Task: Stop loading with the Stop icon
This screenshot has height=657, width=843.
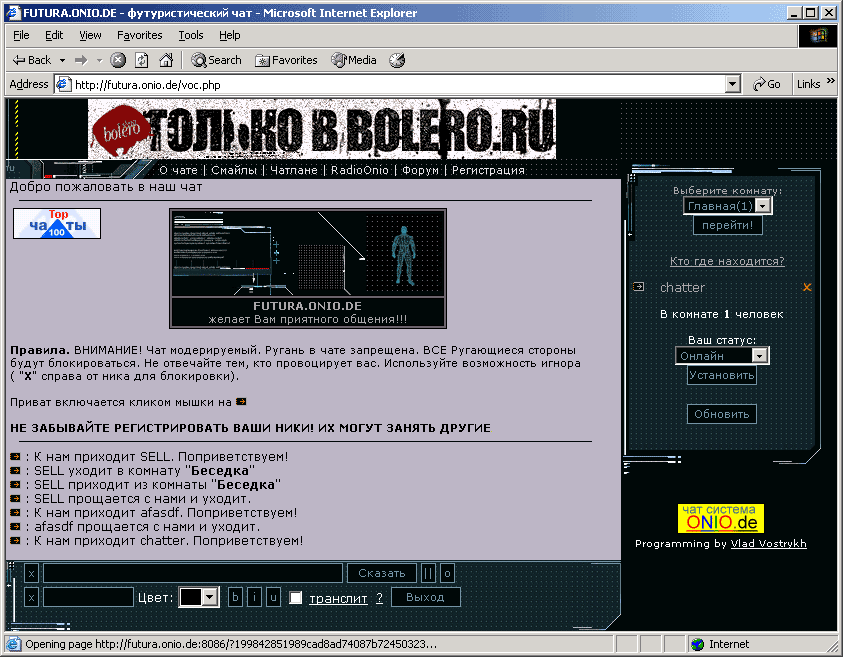Action: [x=118, y=60]
